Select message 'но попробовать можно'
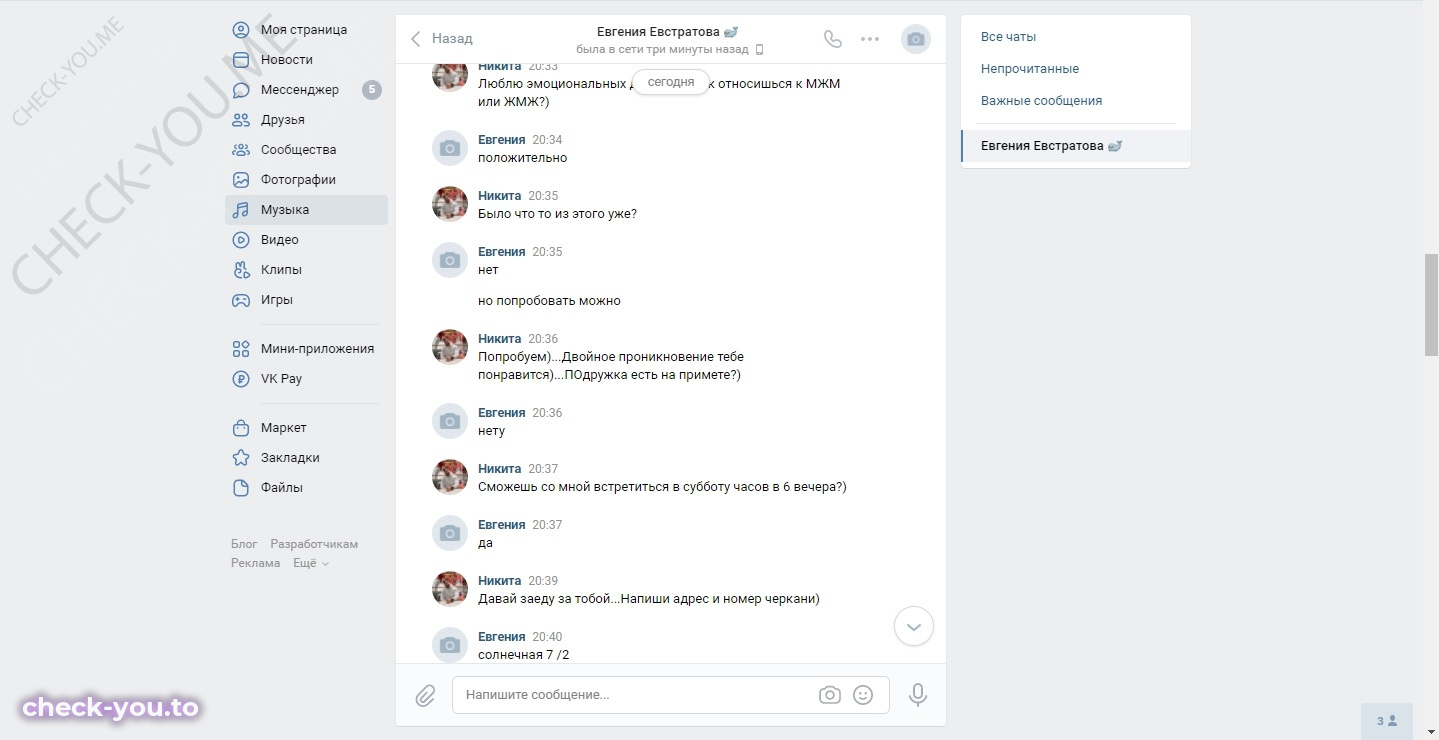Viewport: 1439px width, 740px height. click(549, 301)
